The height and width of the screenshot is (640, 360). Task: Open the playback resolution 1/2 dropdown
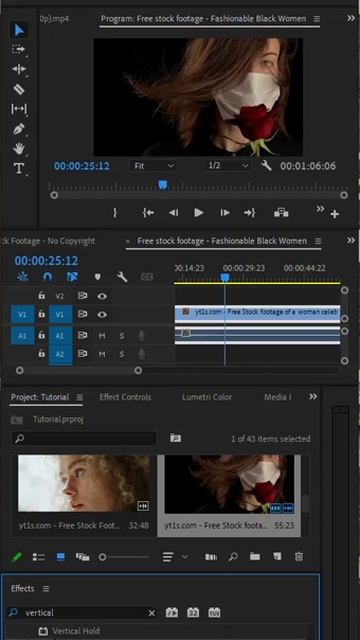(x=228, y=165)
